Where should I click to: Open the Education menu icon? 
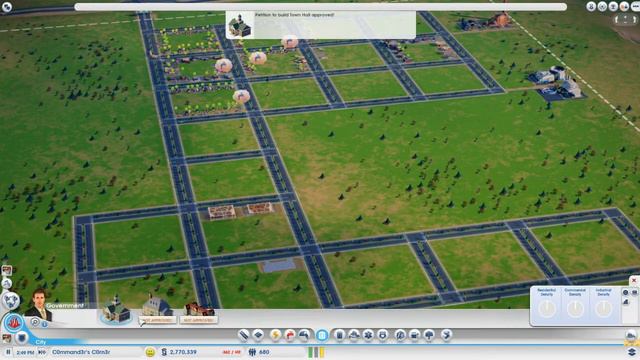coord(400,335)
